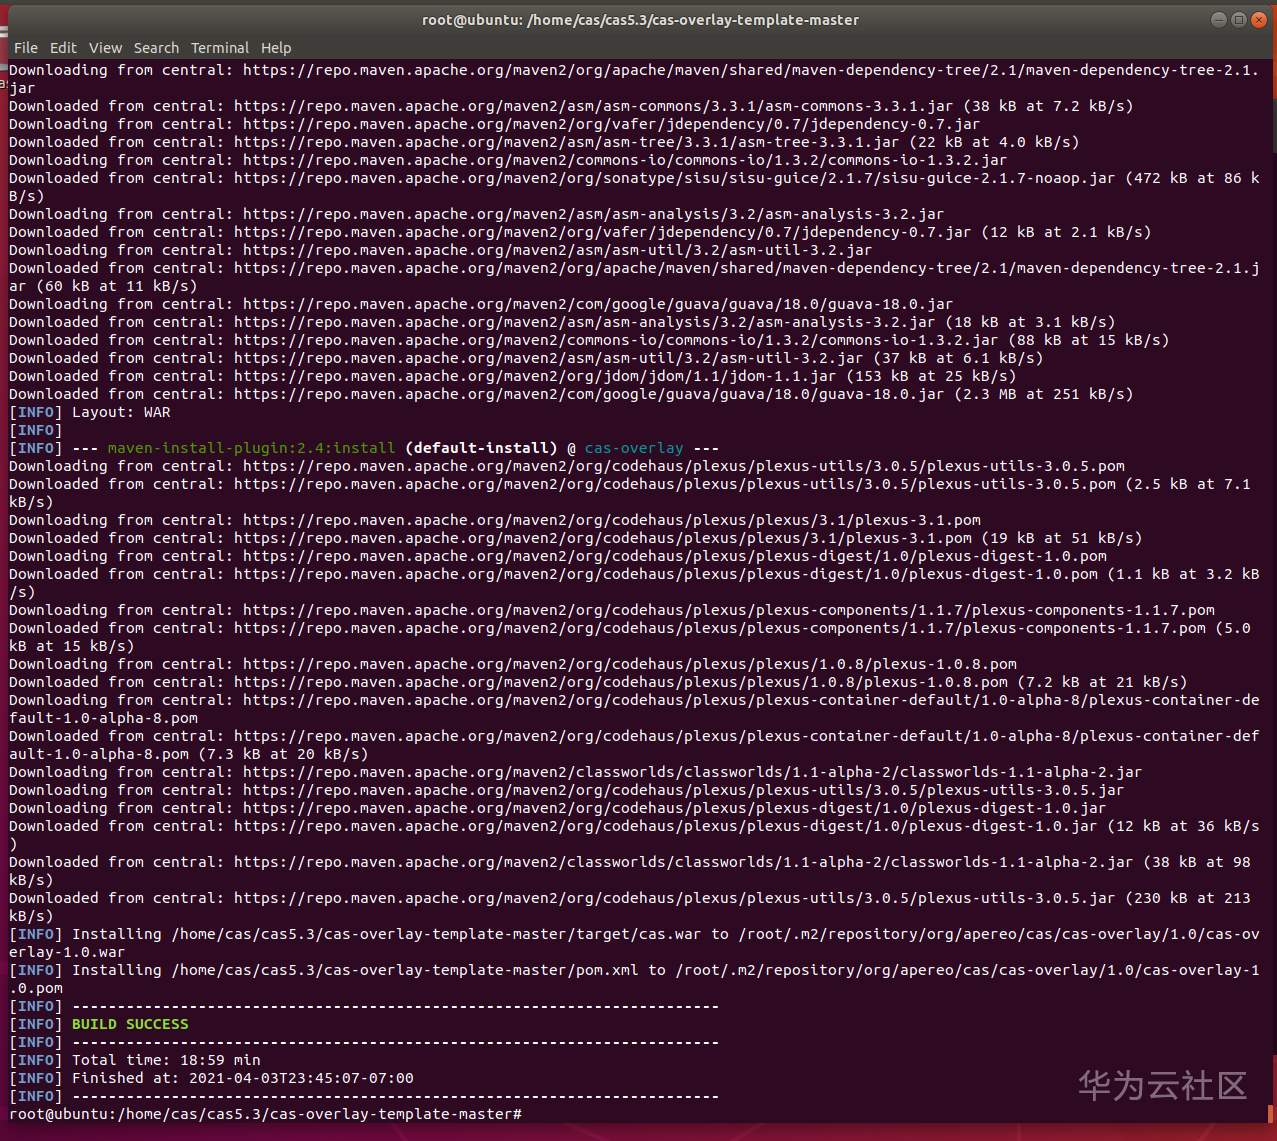Click the '[INFO] Layout: WAR' line
Viewport: 1277px width, 1141px height.
(x=90, y=412)
